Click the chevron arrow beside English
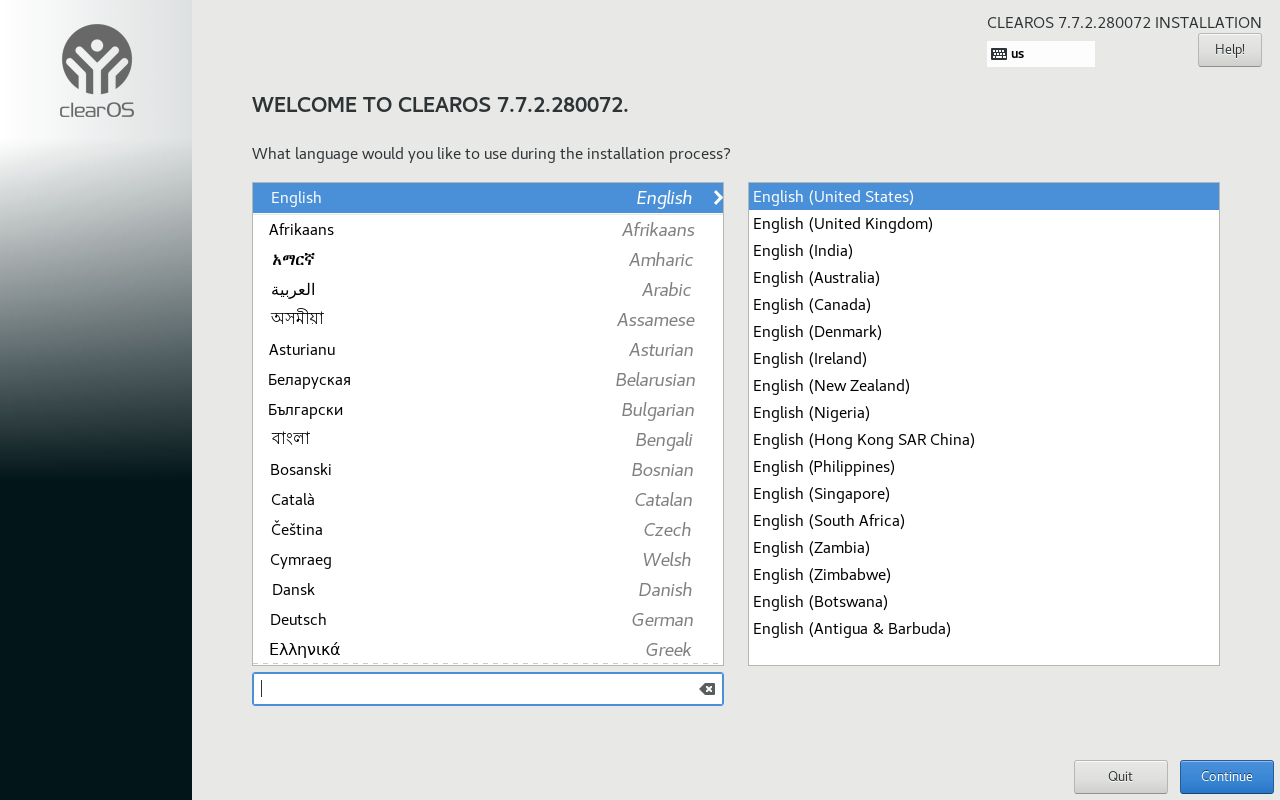The width and height of the screenshot is (1280, 800). (717, 198)
